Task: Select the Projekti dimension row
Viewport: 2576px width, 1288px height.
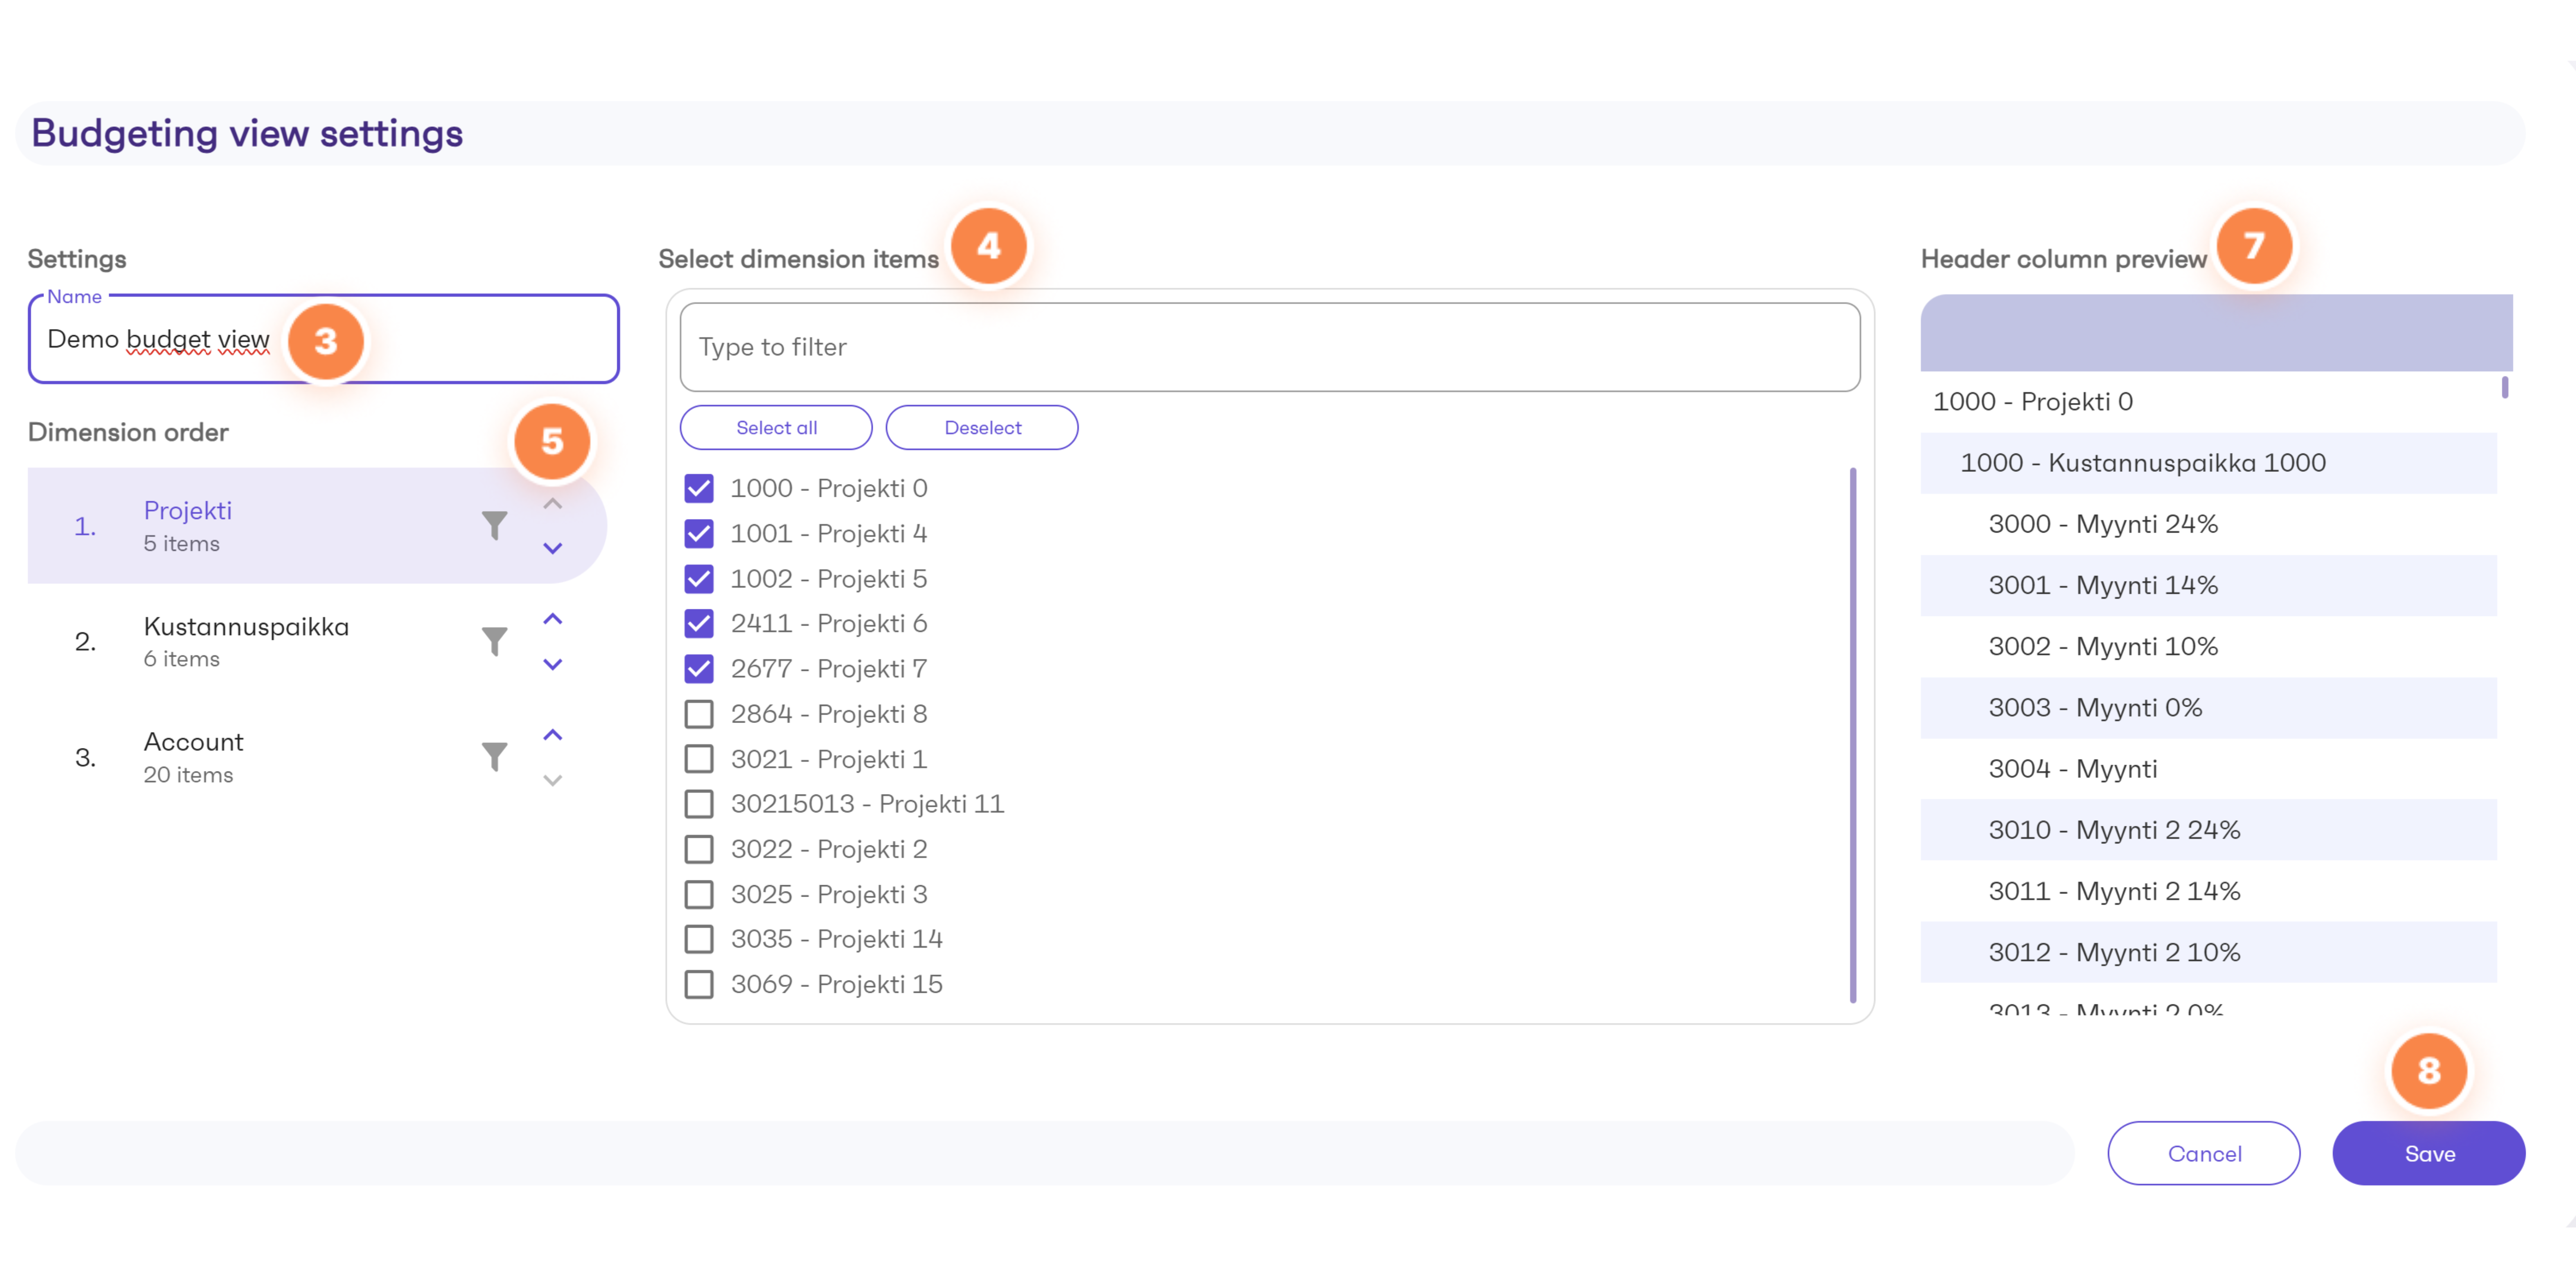Action: 317,525
